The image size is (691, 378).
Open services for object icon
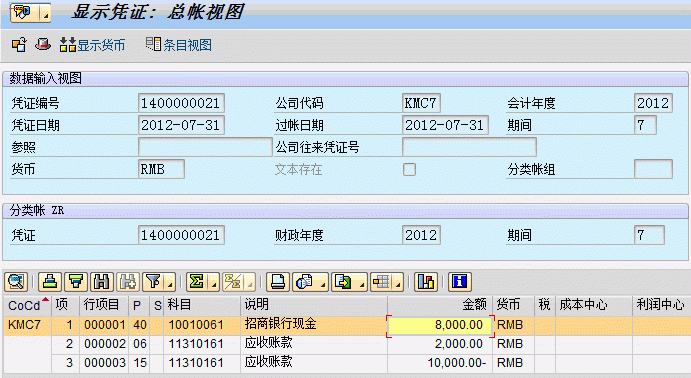25,12
